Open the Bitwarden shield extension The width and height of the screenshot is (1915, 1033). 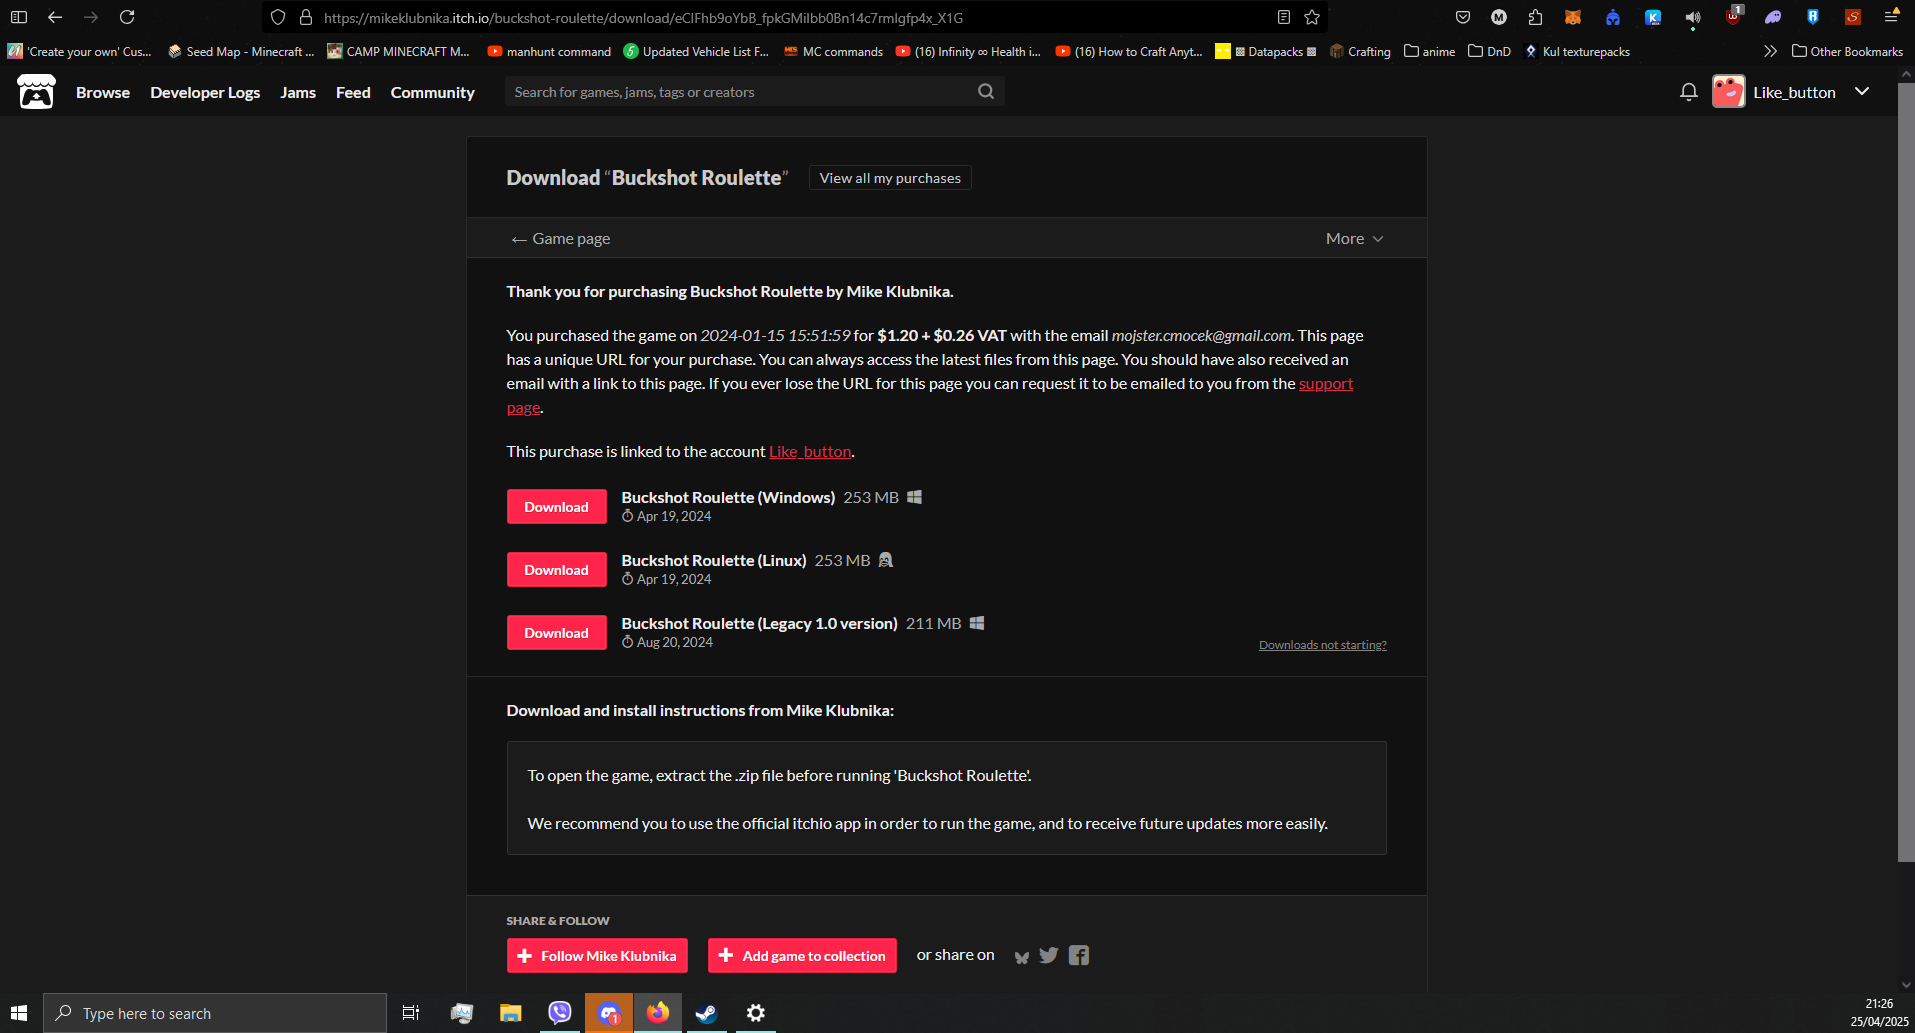(x=1813, y=17)
